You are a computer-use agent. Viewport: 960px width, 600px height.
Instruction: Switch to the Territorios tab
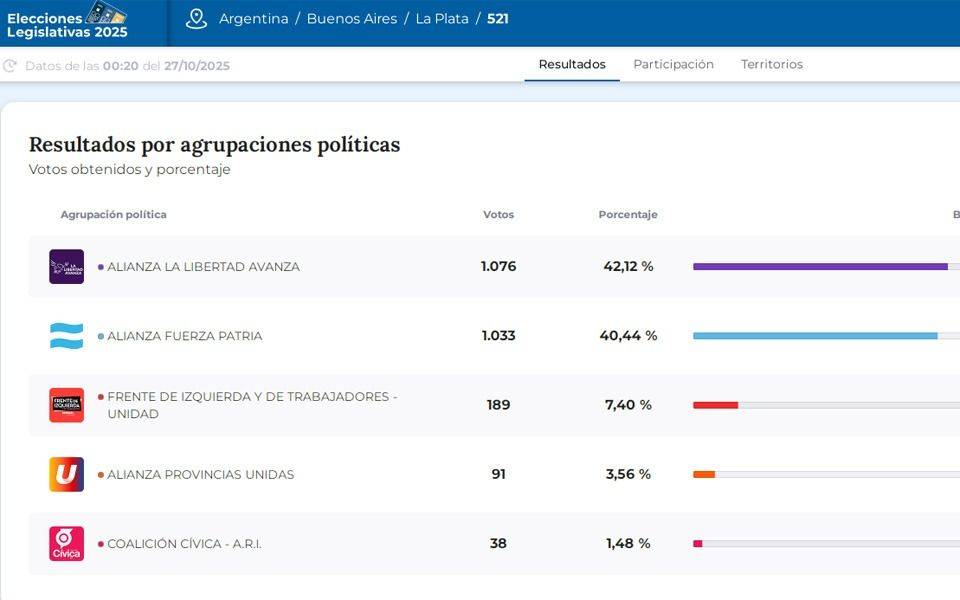click(771, 65)
